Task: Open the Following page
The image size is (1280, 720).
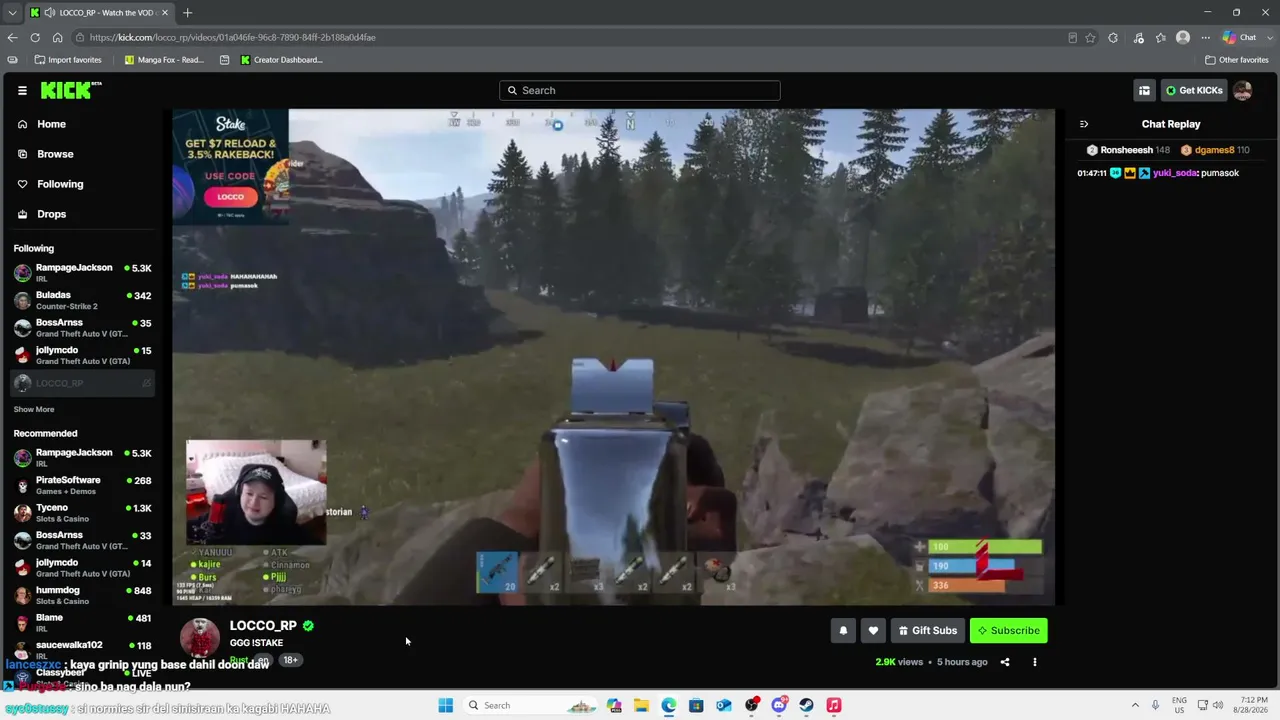Action: click(60, 184)
